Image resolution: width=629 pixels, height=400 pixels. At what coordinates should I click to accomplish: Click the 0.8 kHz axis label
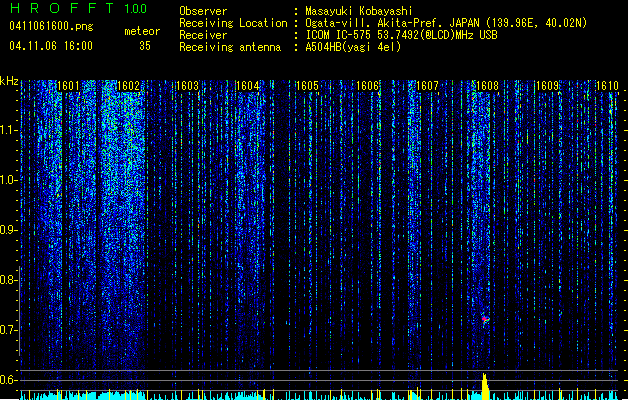tap(8, 280)
